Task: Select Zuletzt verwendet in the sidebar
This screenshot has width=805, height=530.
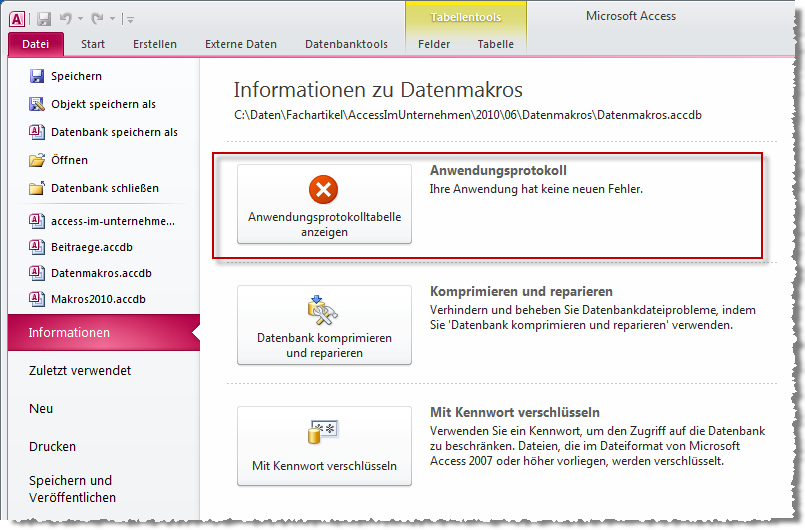Action: click(x=80, y=371)
